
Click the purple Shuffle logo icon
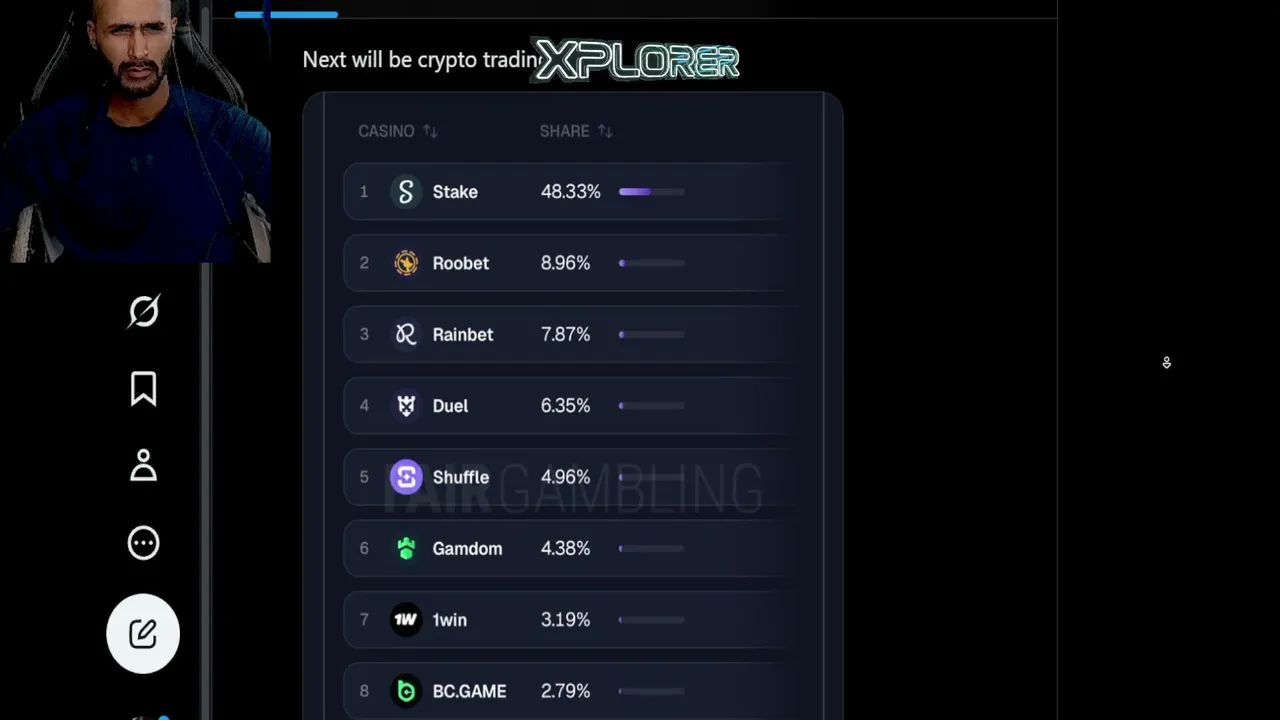click(406, 477)
